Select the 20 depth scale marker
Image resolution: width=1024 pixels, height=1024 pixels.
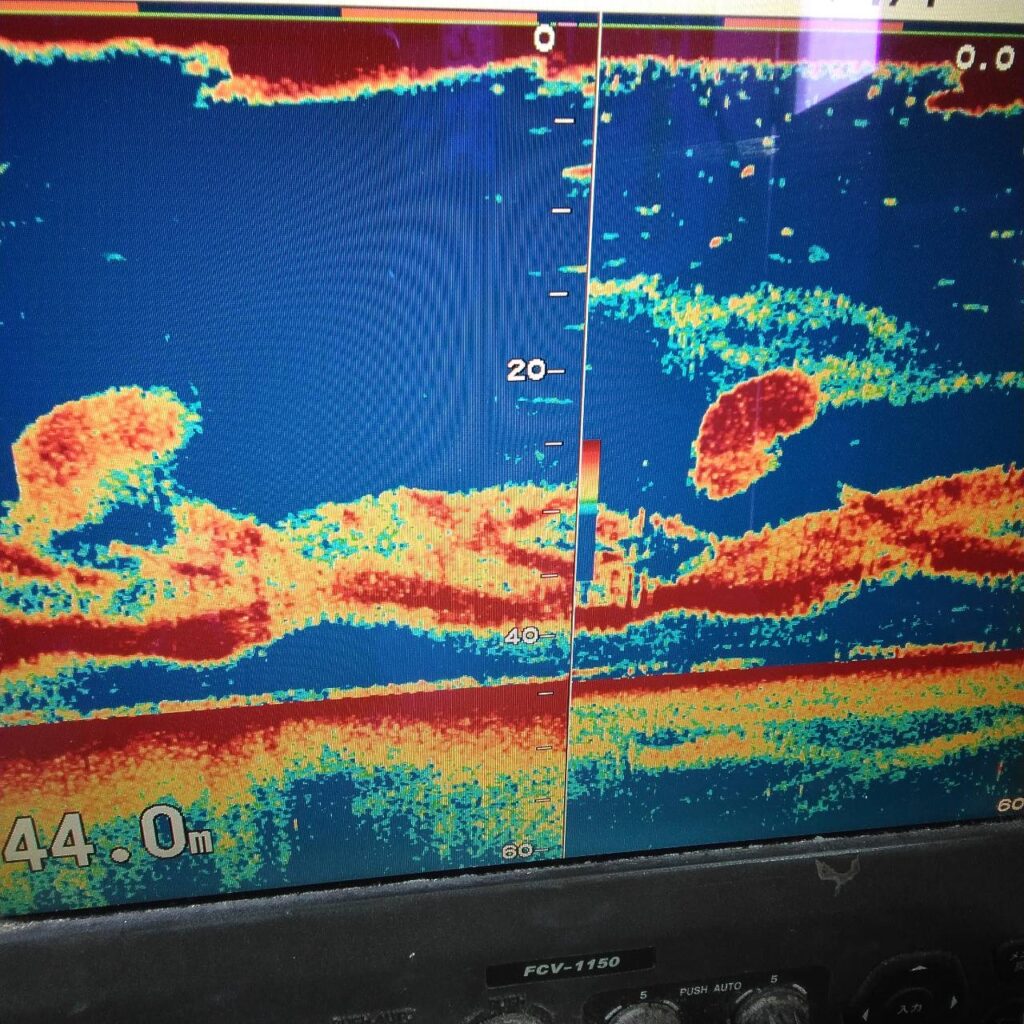(x=527, y=370)
